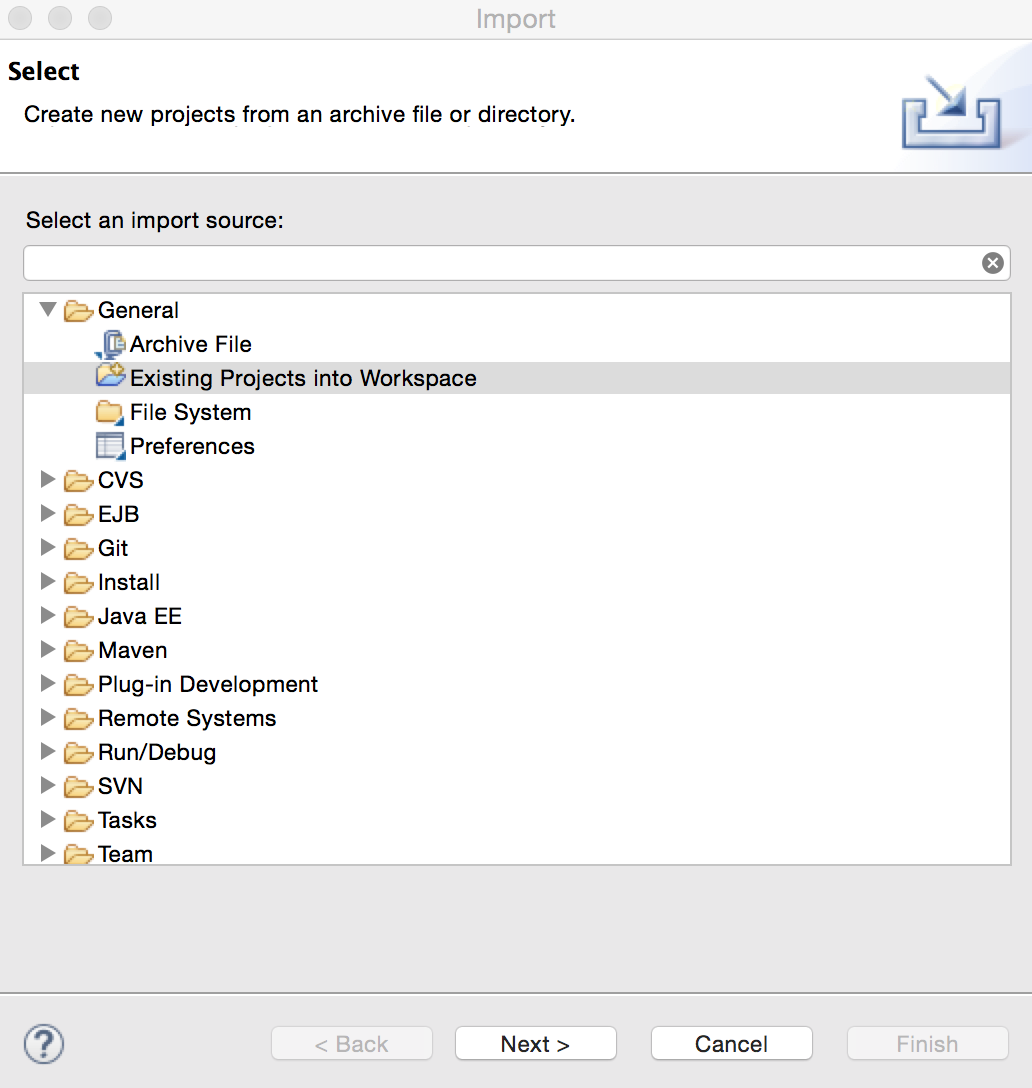Click the Maven folder icon
Image resolution: width=1032 pixels, height=1088 pixels.
point(78,651)
